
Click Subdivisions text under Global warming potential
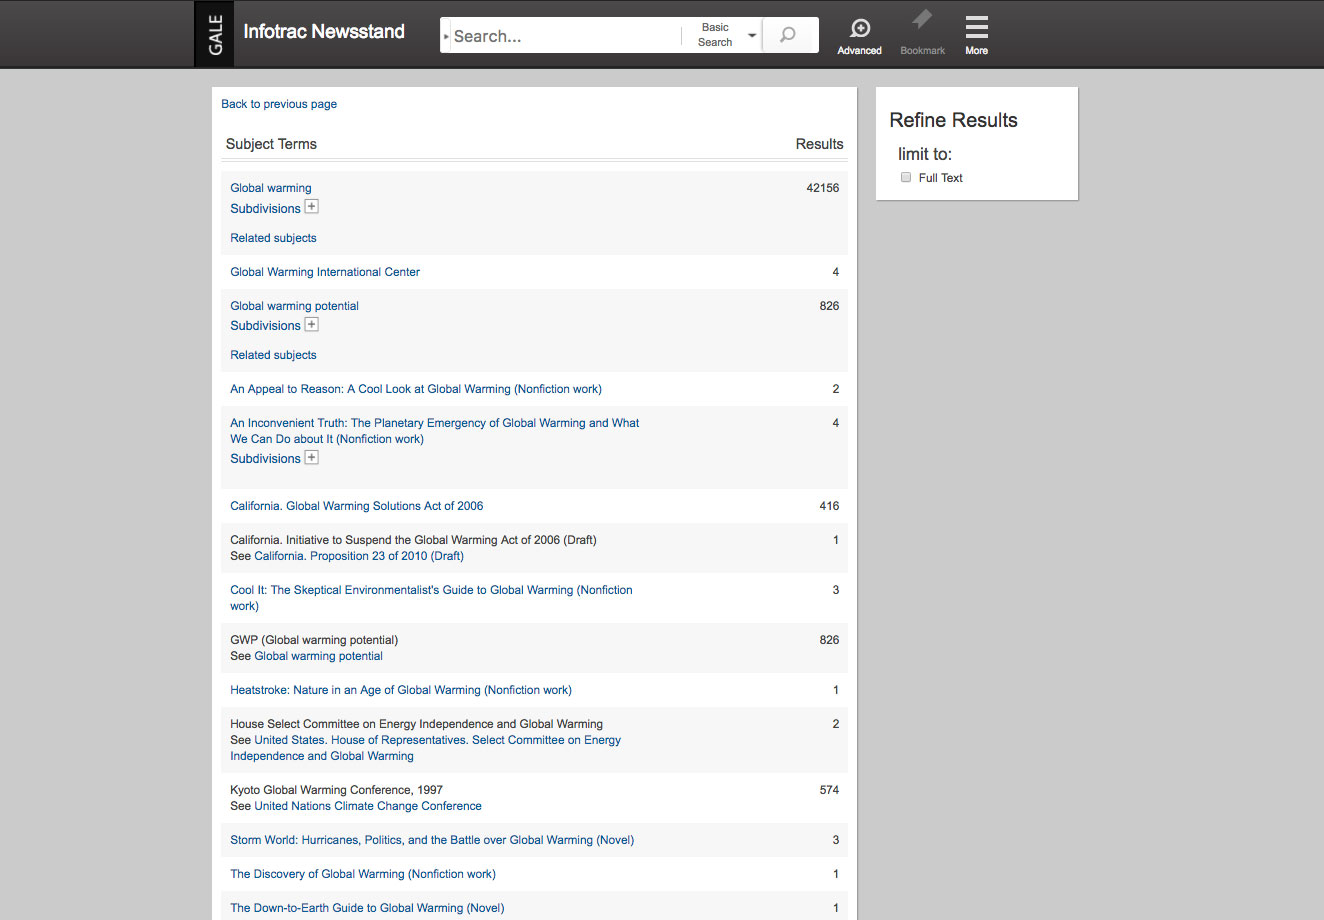[265, 326]
